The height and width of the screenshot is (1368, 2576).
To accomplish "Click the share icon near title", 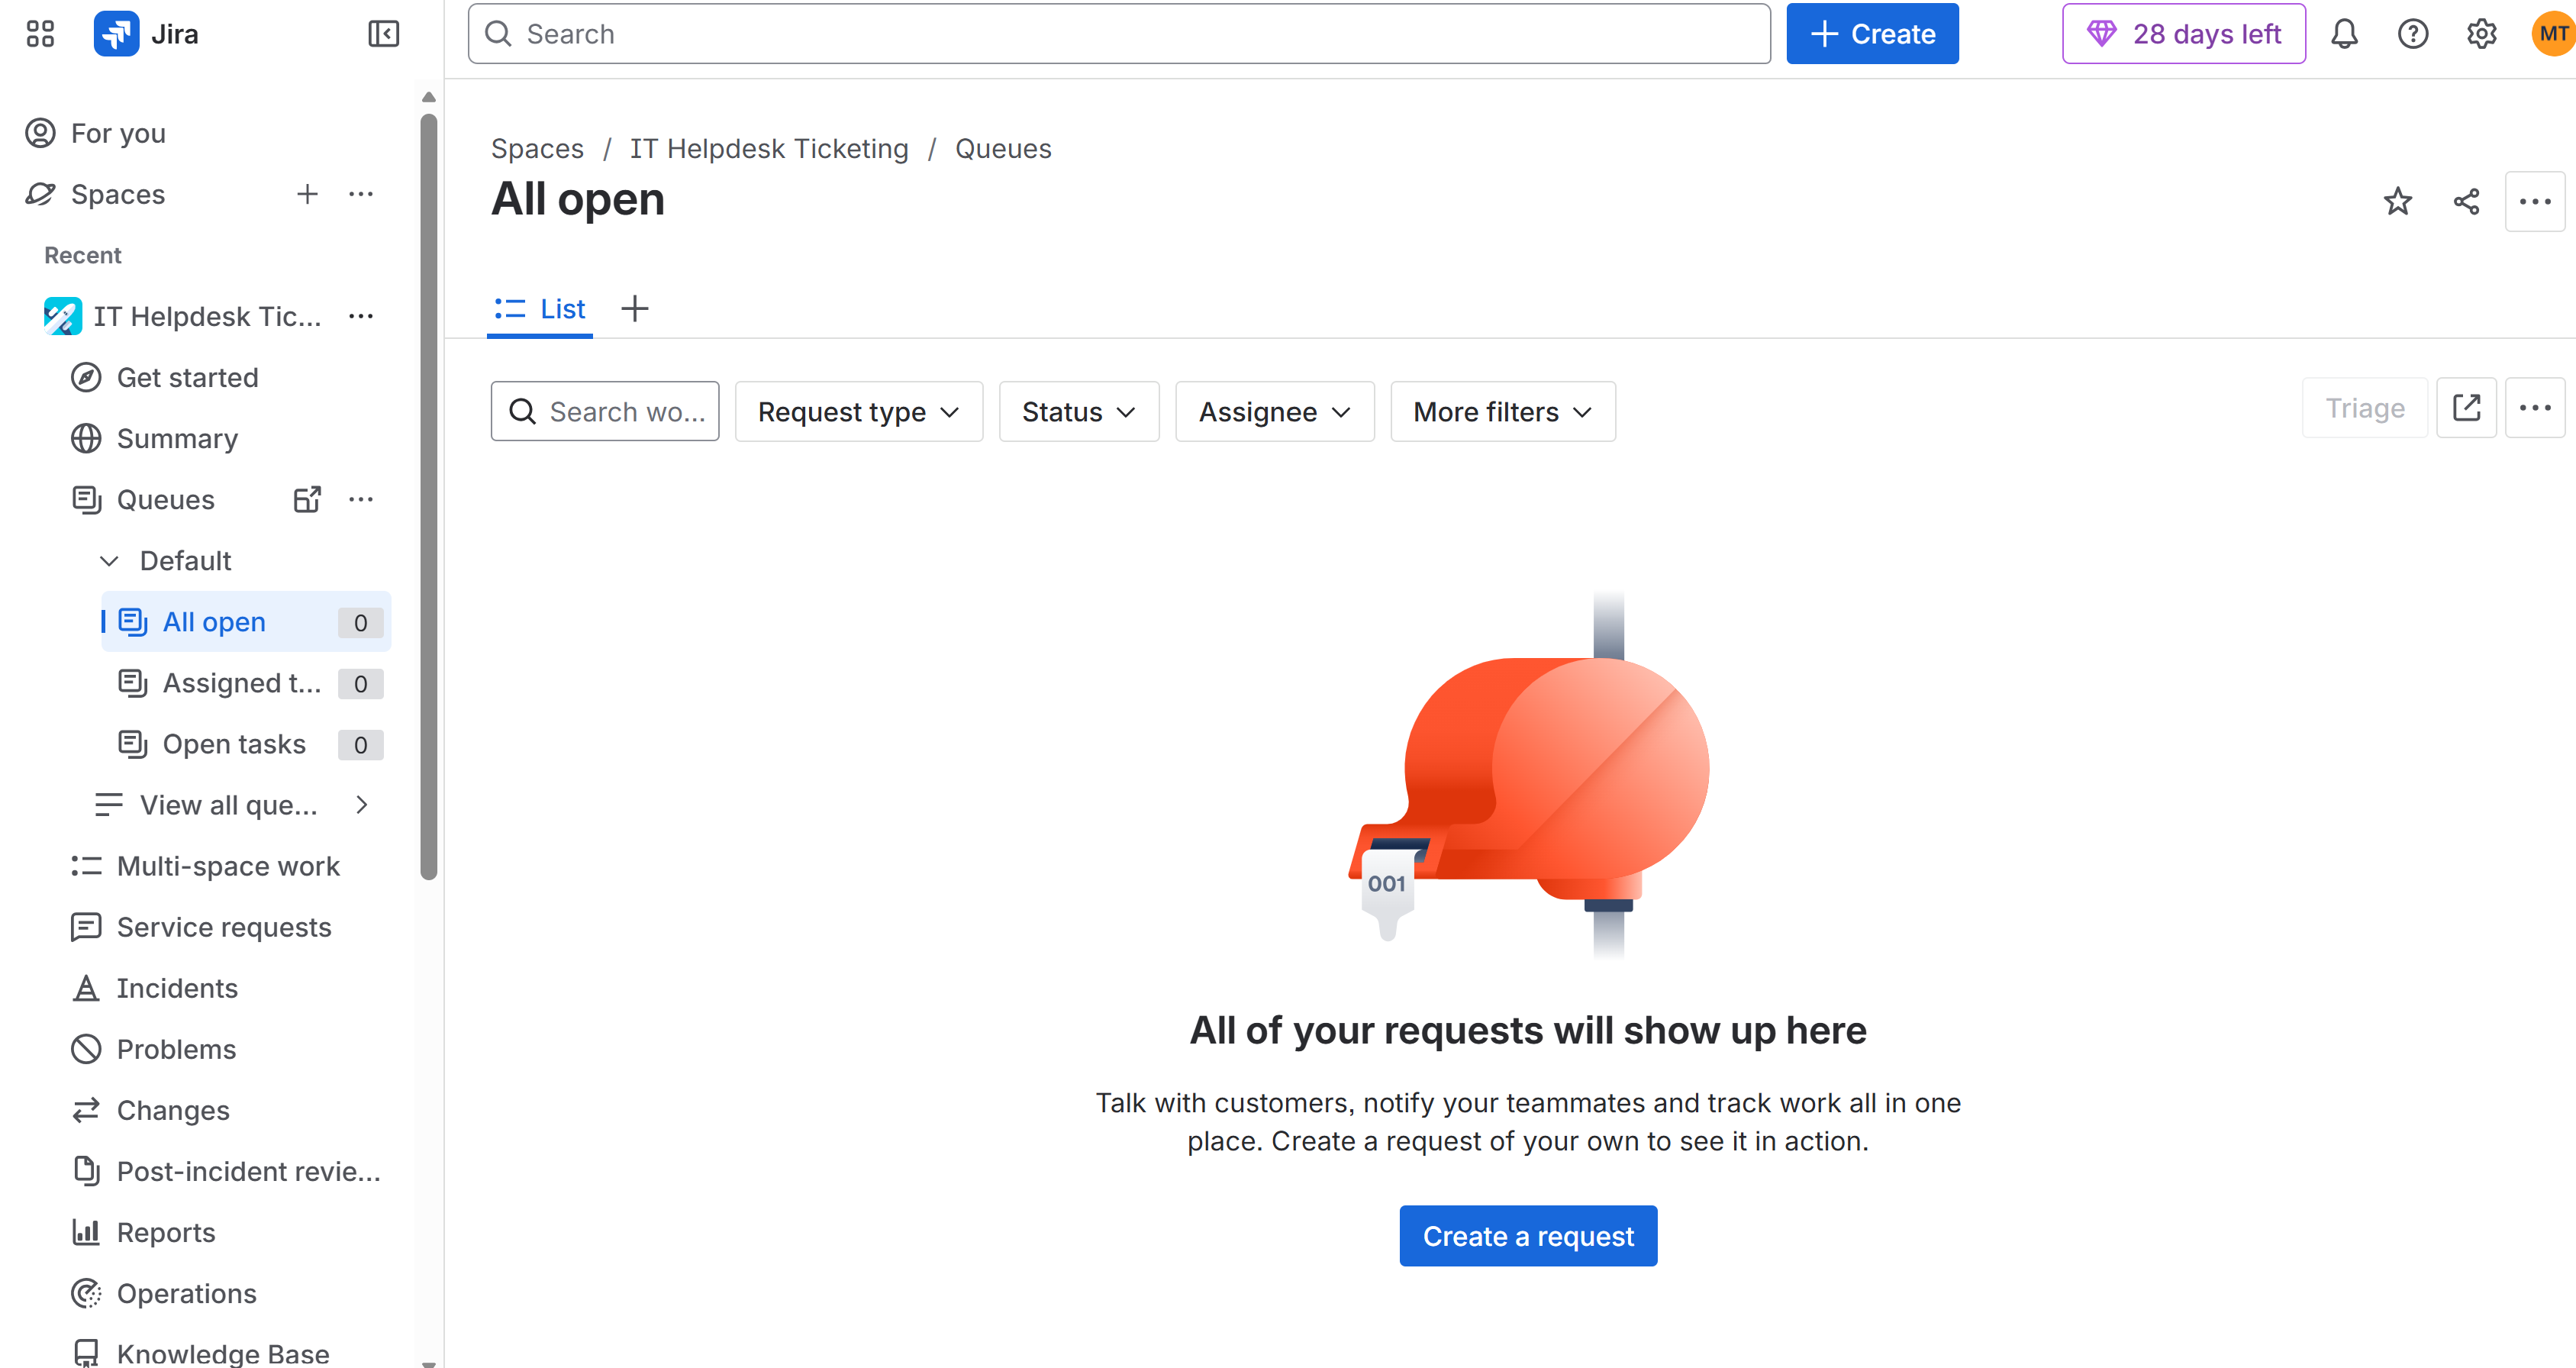I will point(2466,201).
